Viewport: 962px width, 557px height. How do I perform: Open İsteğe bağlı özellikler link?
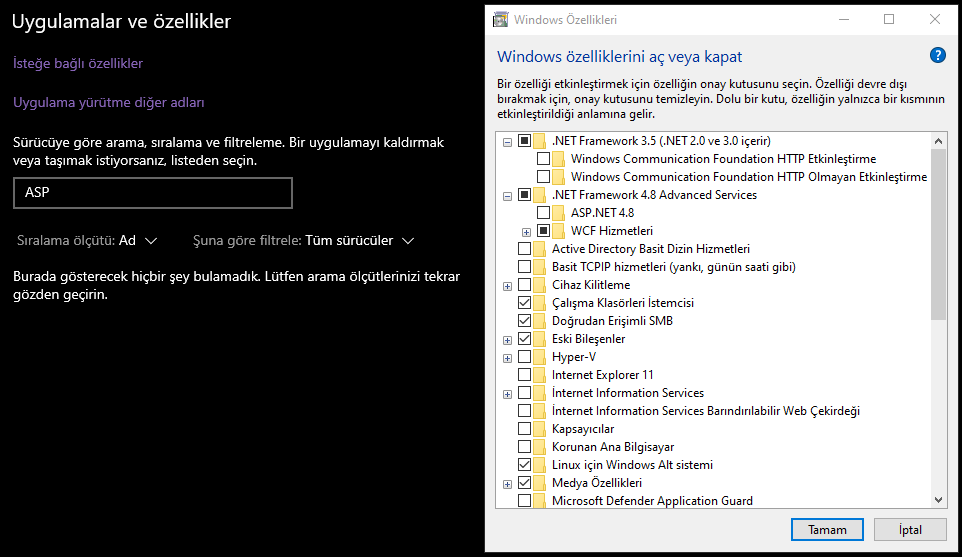pos(78,63)
